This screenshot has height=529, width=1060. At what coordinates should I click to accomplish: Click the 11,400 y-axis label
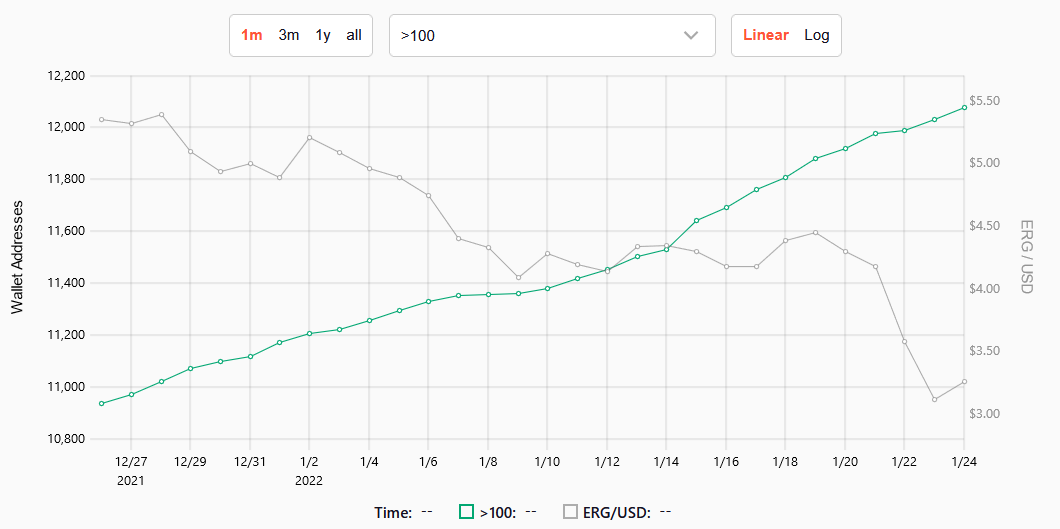(x=66, y=283)
